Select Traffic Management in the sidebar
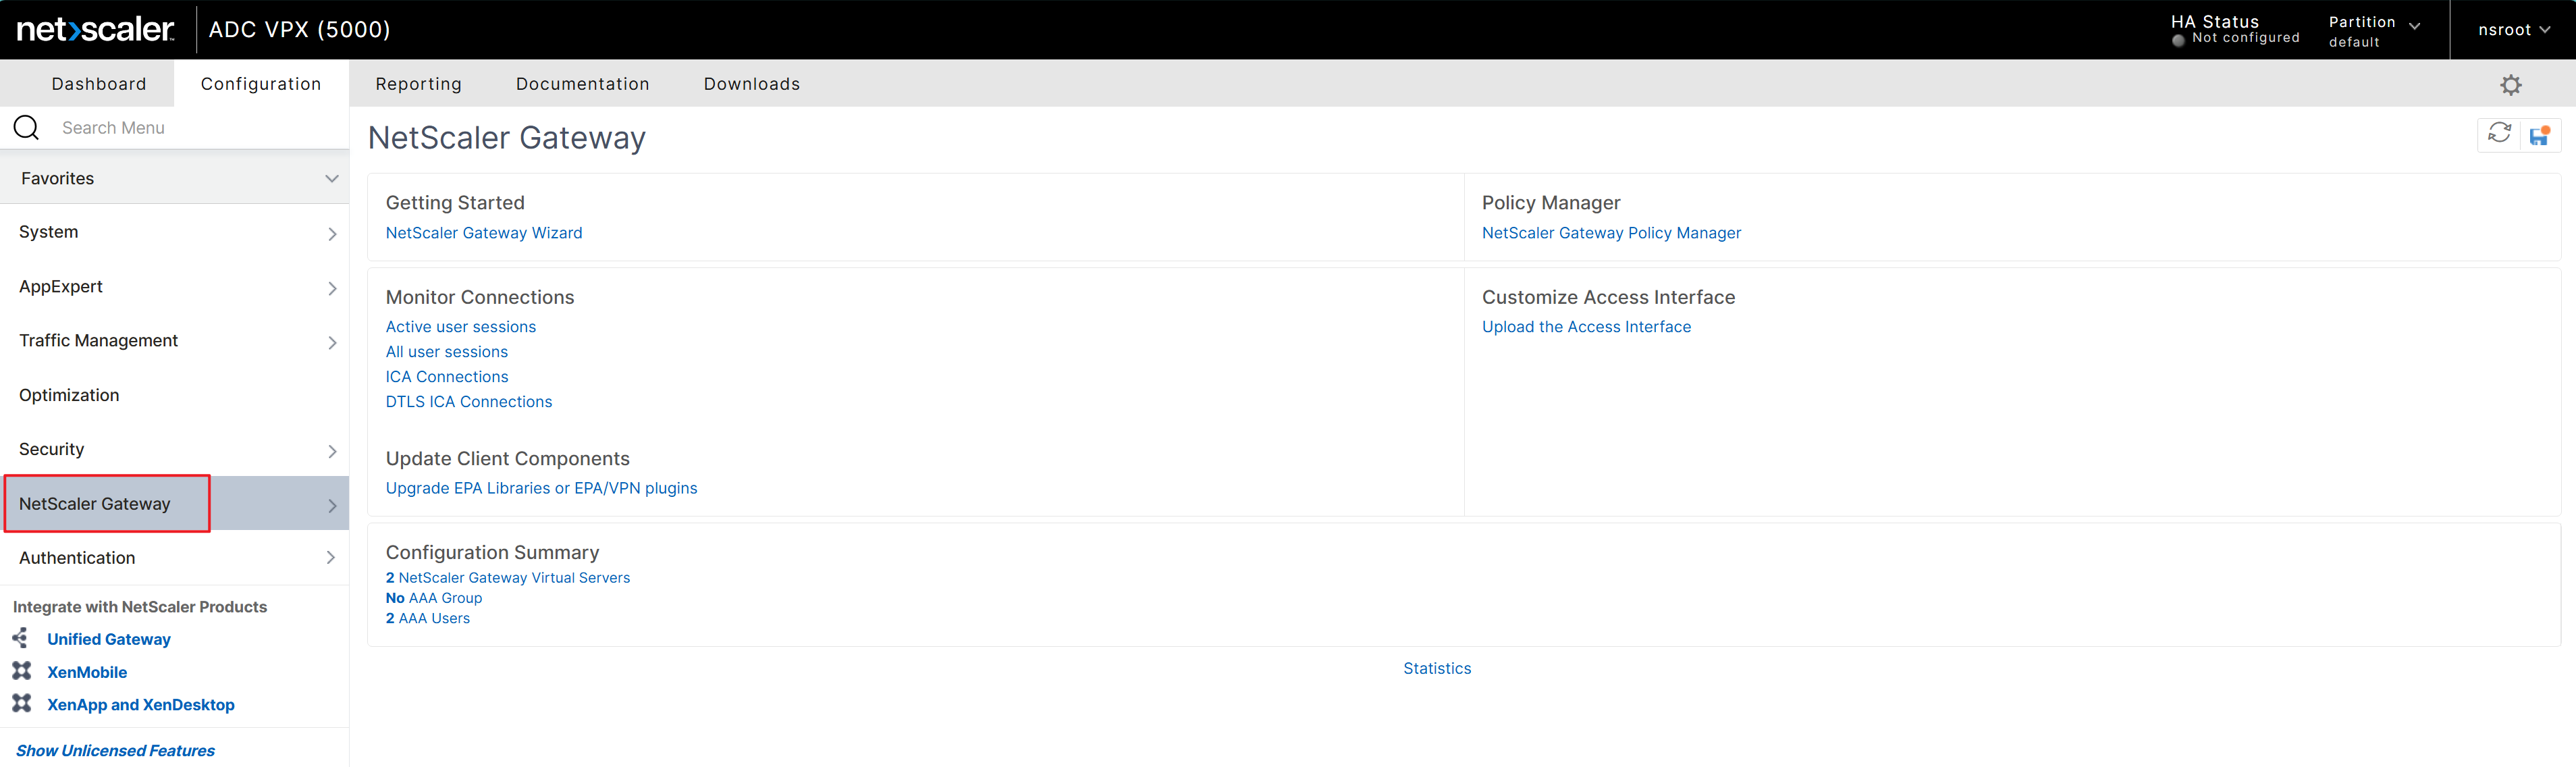 point(98,341)
